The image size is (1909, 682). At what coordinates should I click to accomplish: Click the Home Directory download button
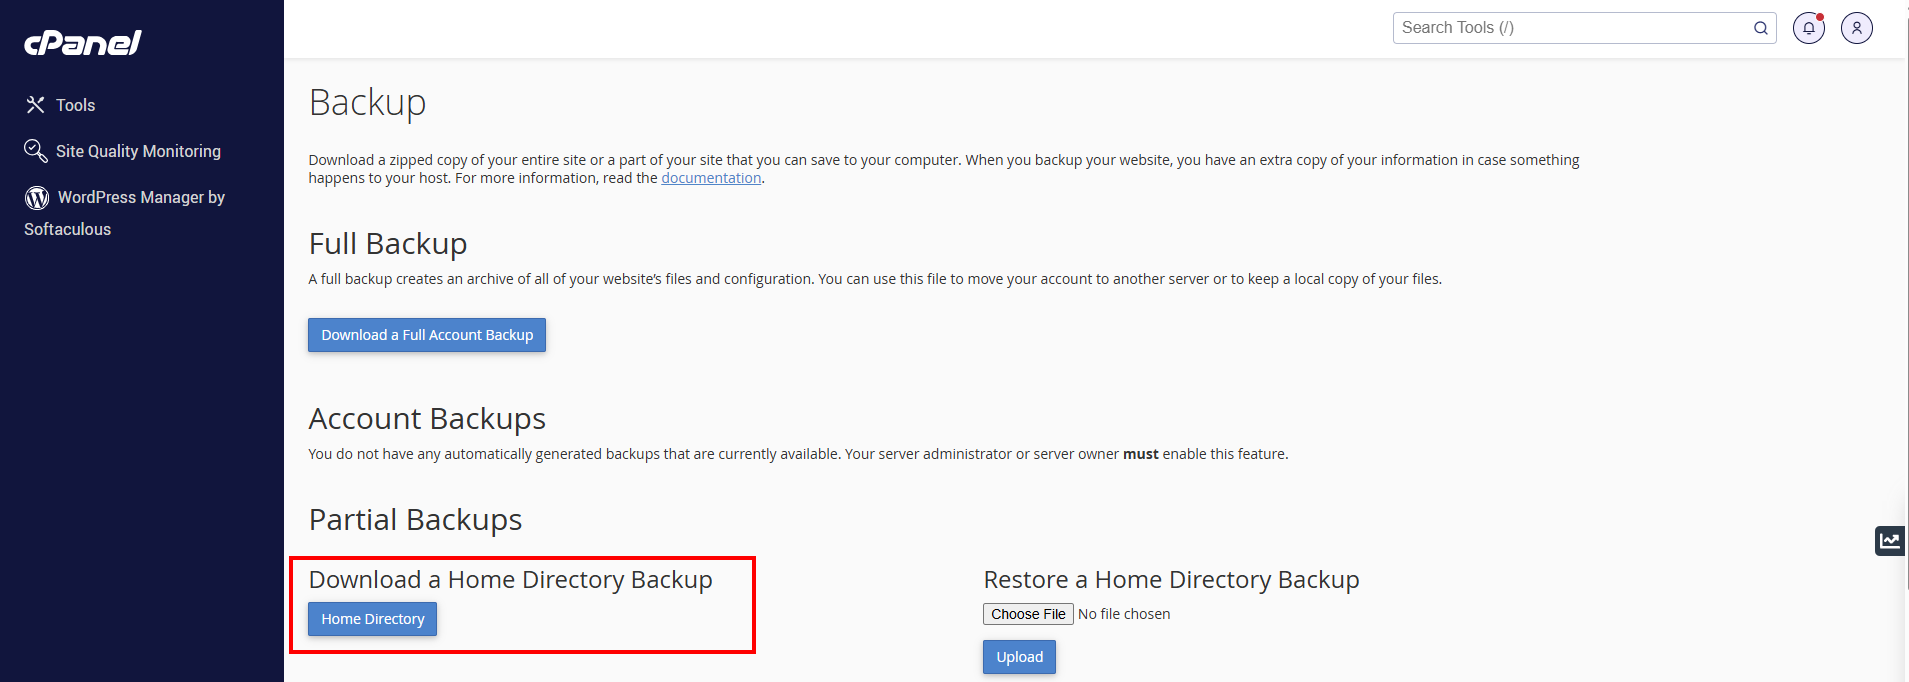[x=373, y=619]
